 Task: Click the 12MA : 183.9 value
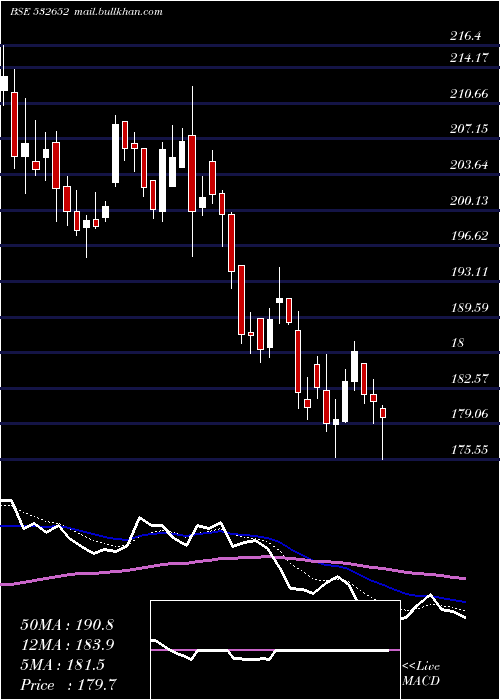(67, 645)
